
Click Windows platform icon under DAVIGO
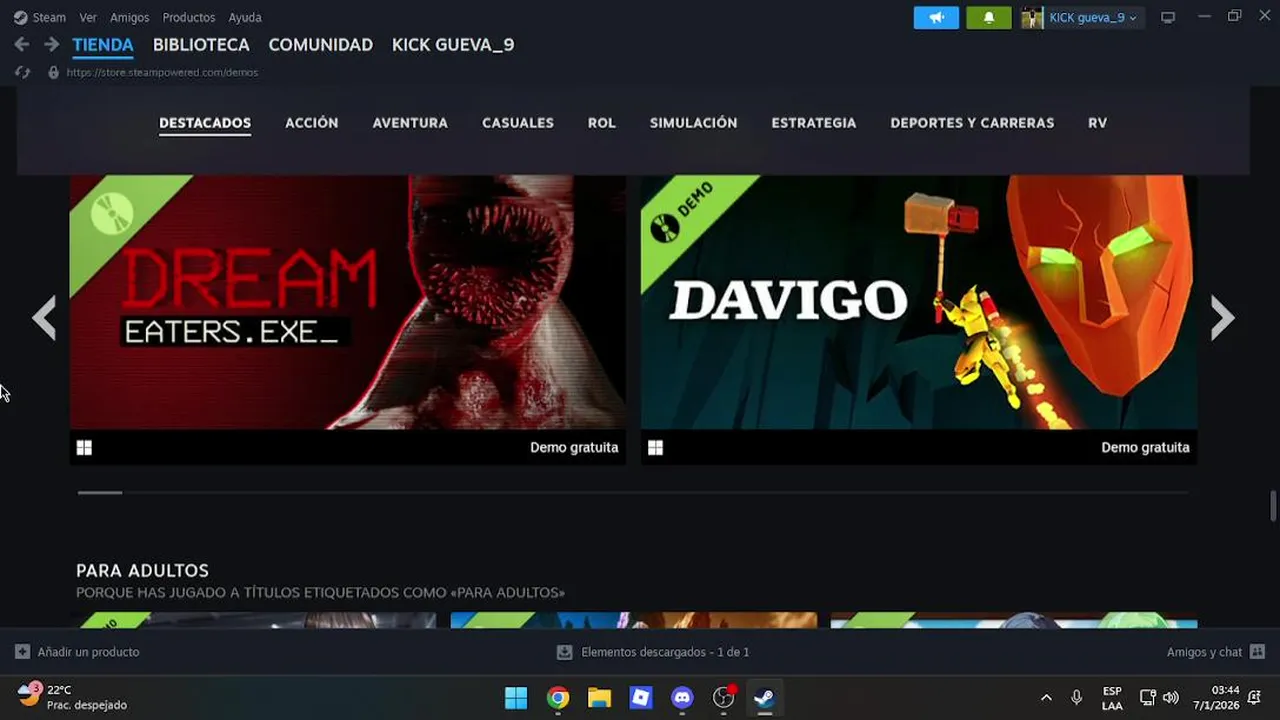655,448
